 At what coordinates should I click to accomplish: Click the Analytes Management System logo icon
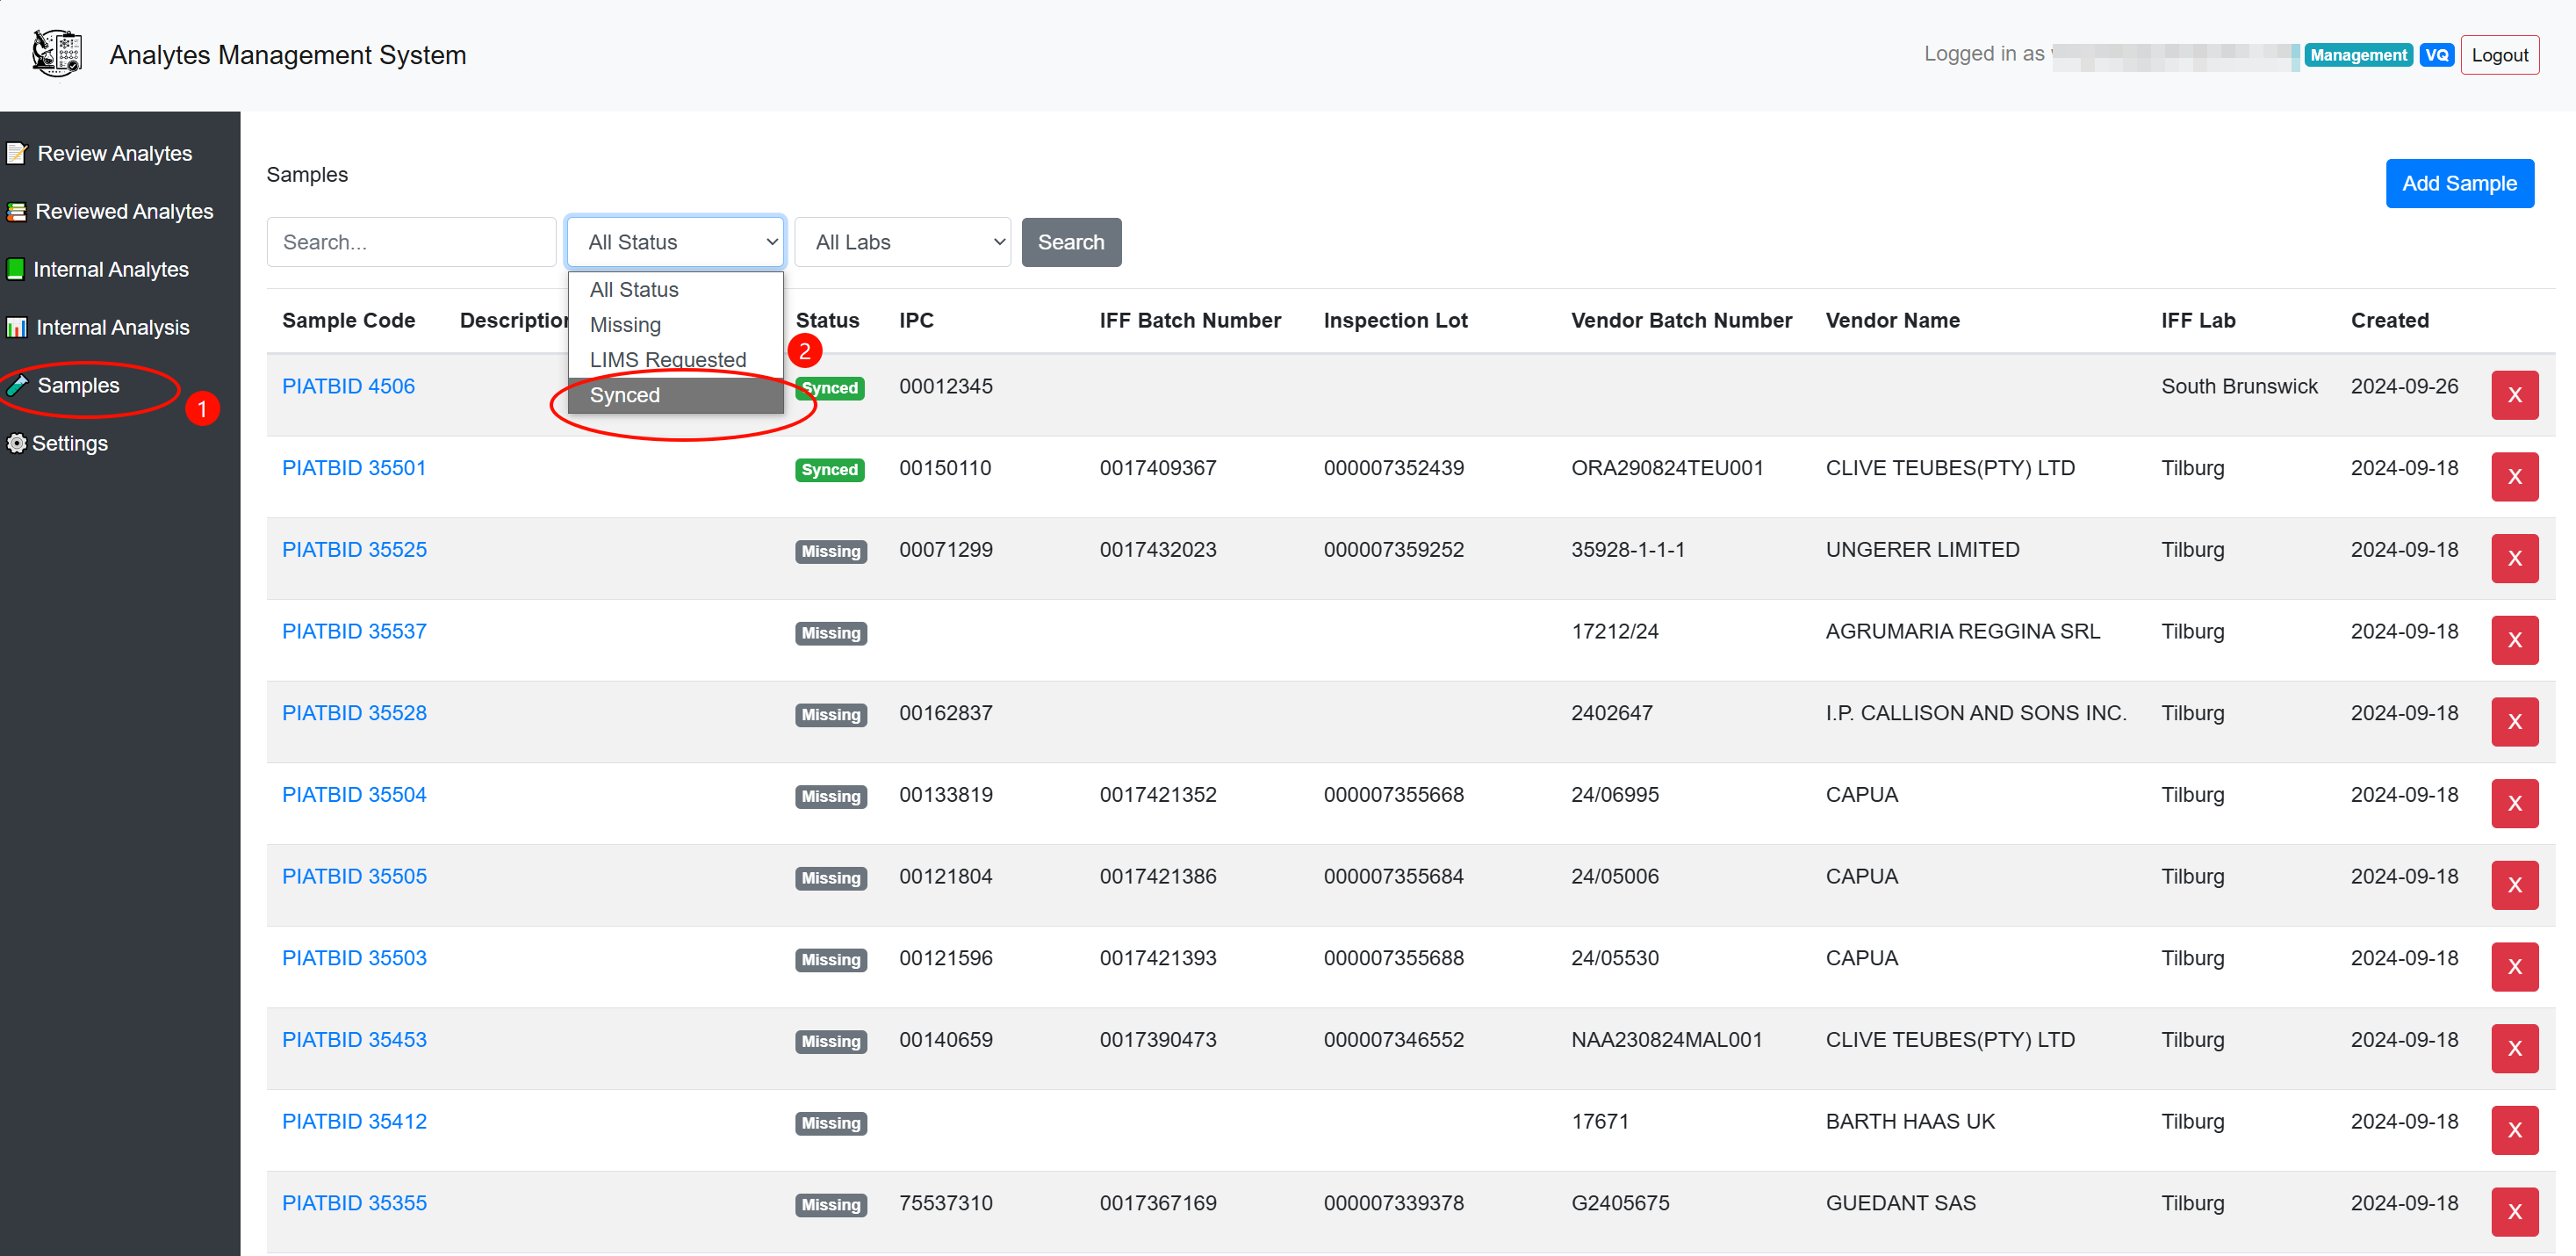tap(56, 54)
